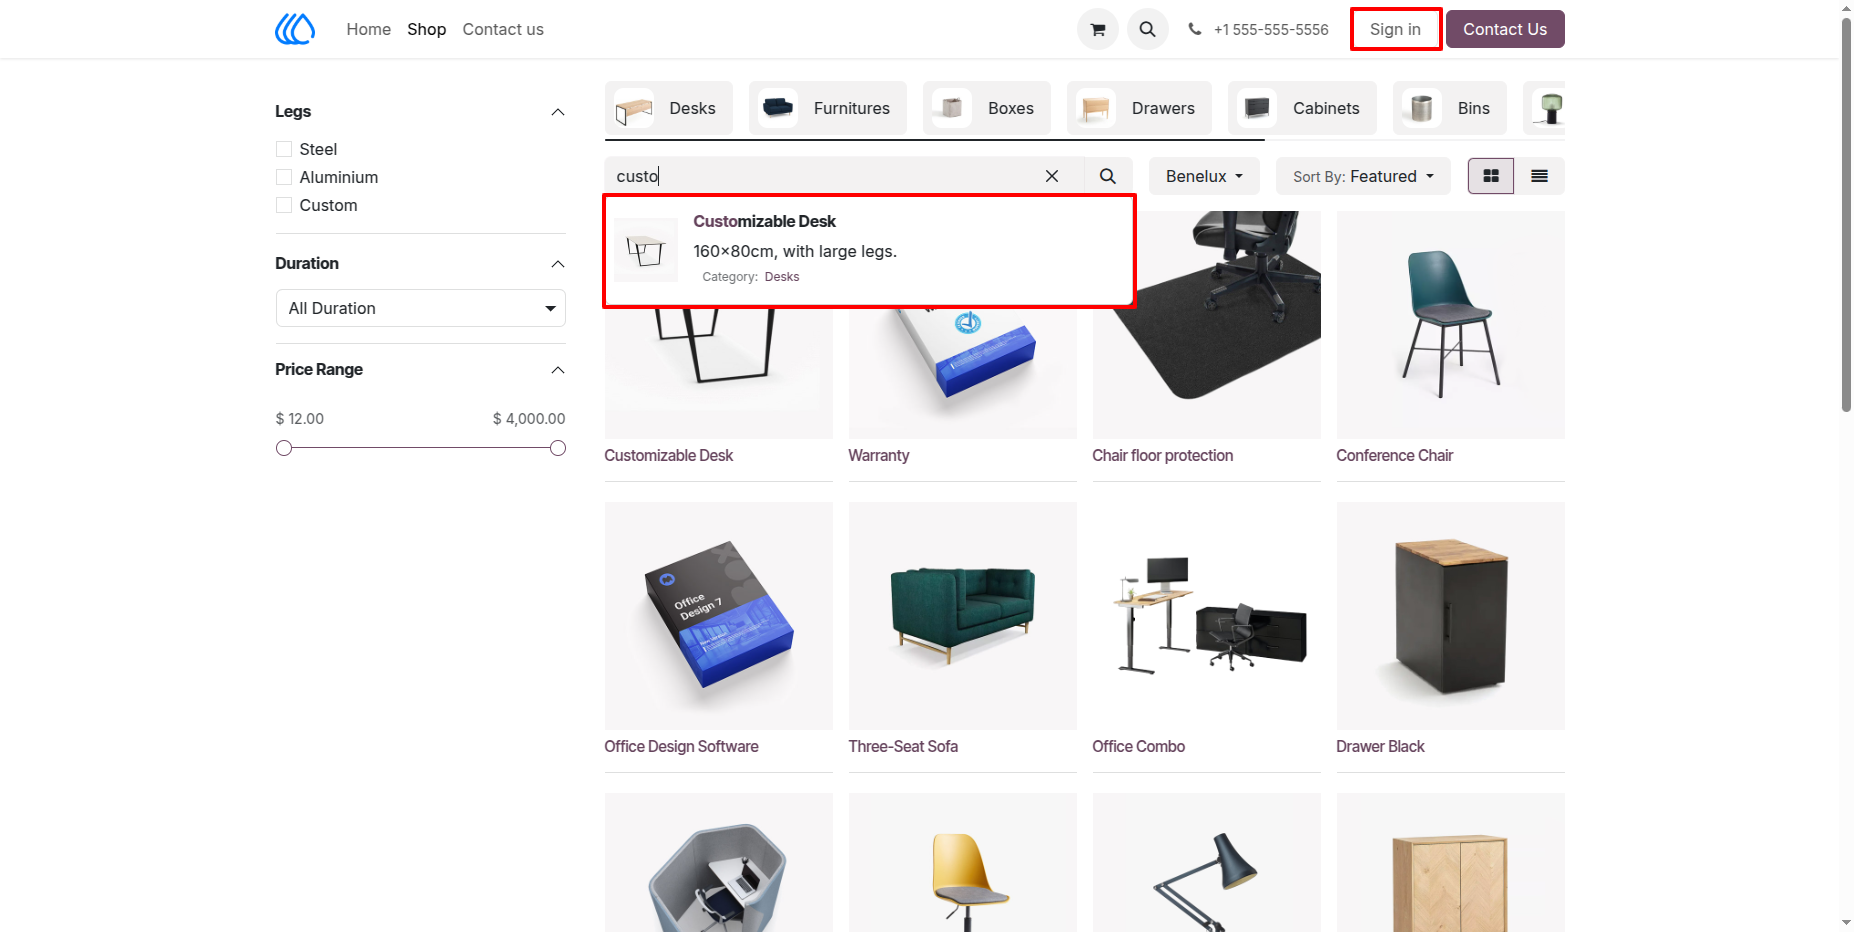
Task: Open the Benelux pricelist dropdown
Action: click(1204, 176)
